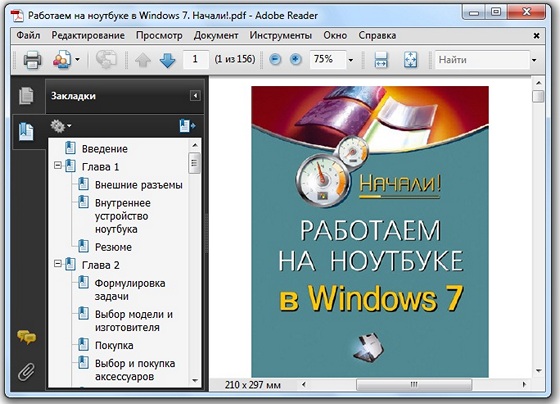Open Выбор и покупка аксессуаров bookmark
The width and height of the screenshot is (560, 404).
tap(135, 370)
